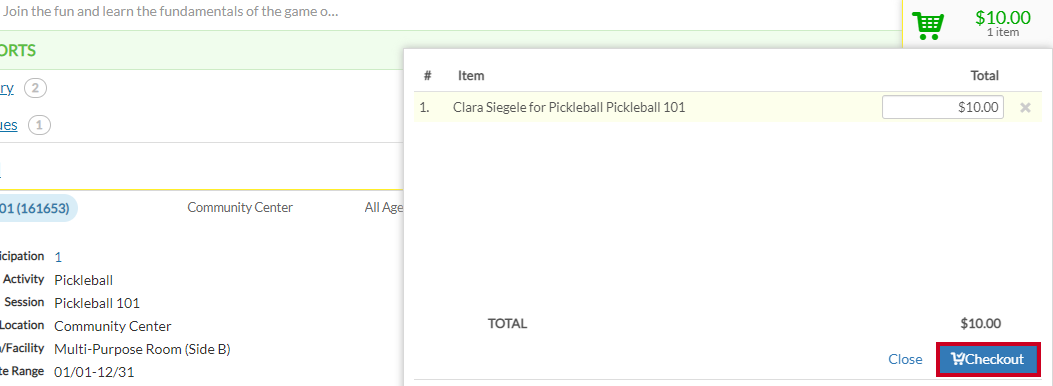Image resolution: width=1053 pixels, height=386 pixels.
Task: Open the green shopping cart icon
Action: tap(928, 25)
